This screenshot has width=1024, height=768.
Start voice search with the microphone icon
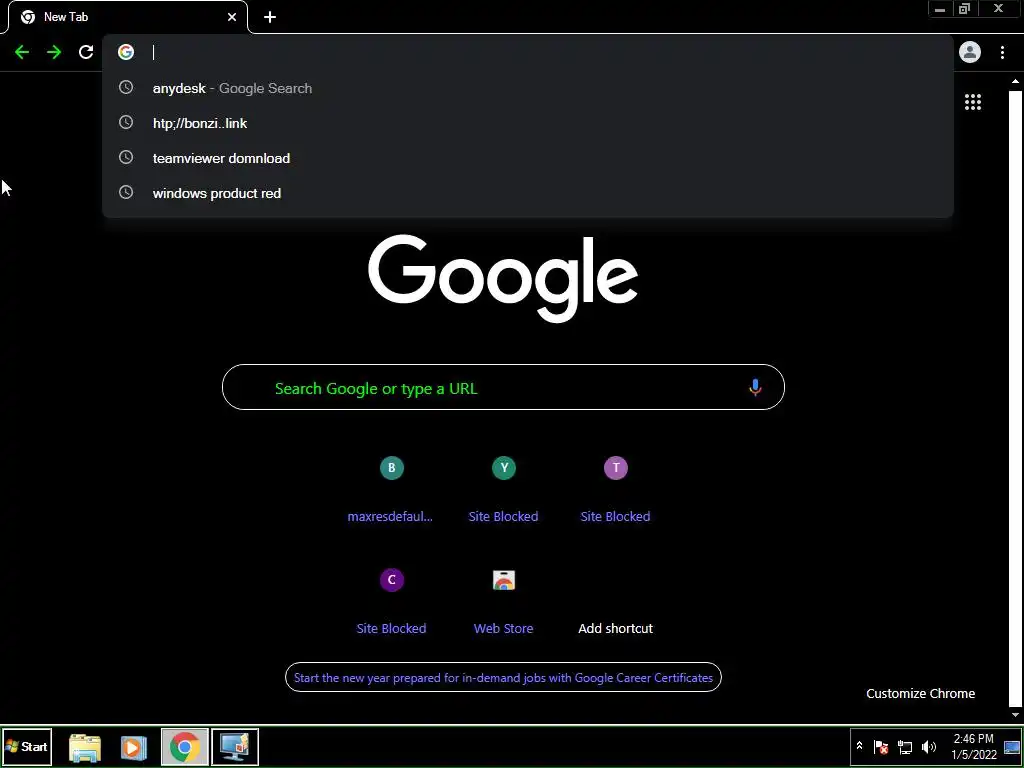point(755,387)
